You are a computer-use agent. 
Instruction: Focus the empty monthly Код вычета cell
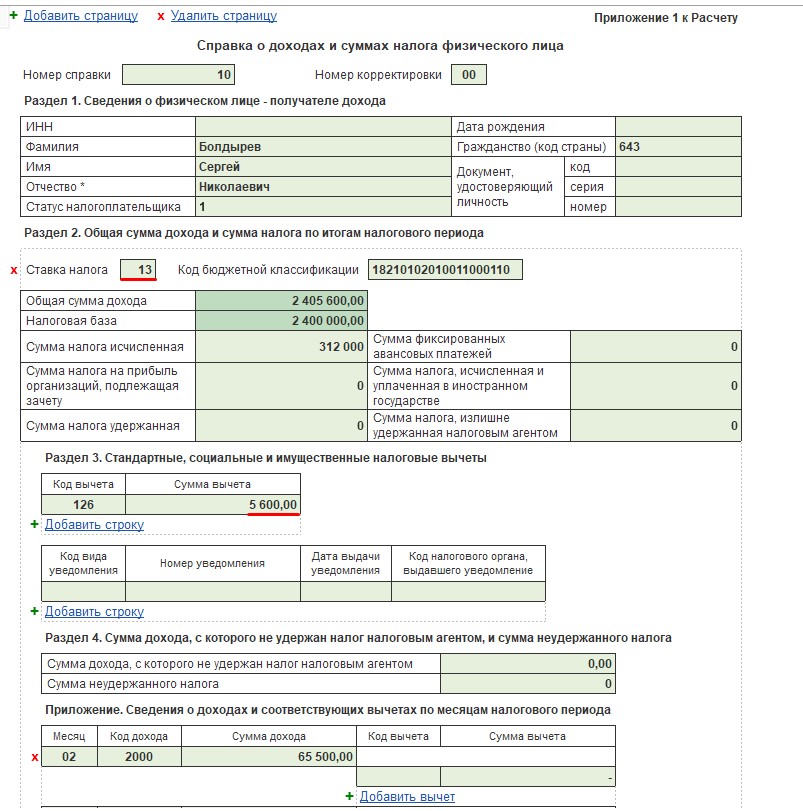pos(398,777)
